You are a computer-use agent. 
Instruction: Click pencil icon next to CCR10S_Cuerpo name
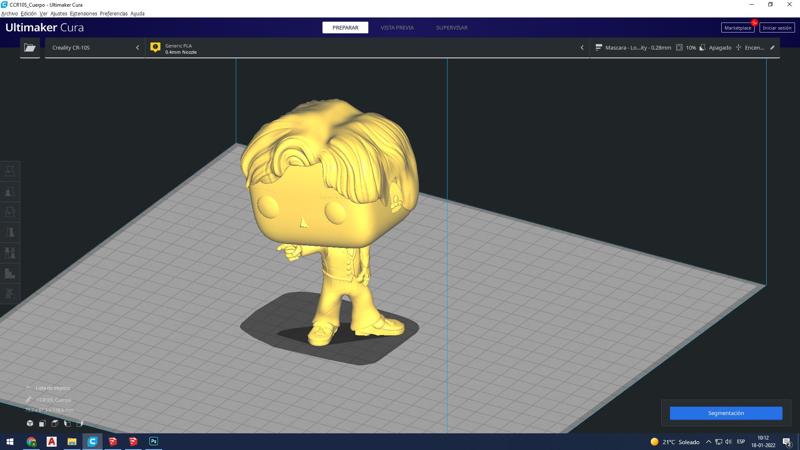coord(29,400)
